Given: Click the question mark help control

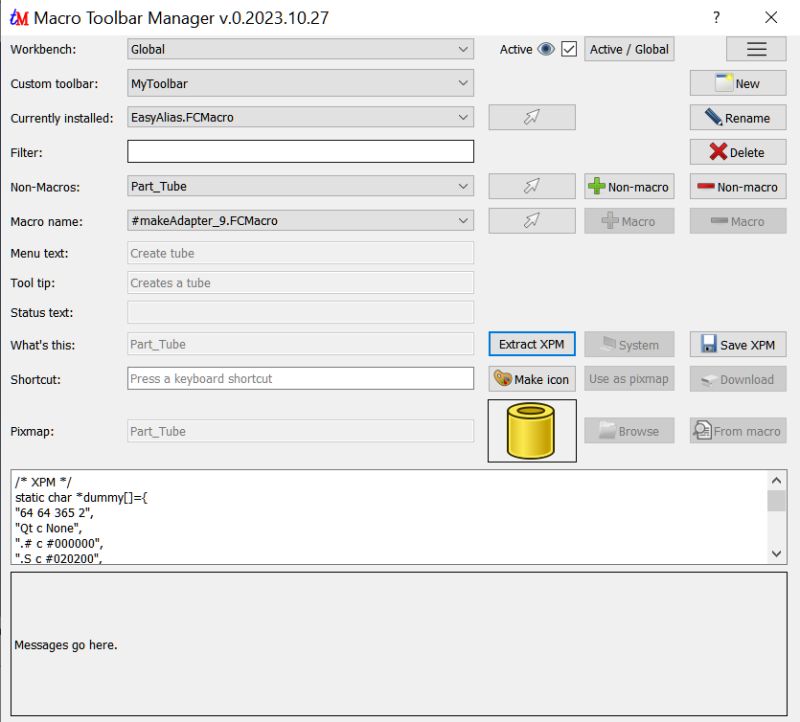Looking at the screenshot, I should [x=716, y=18].
